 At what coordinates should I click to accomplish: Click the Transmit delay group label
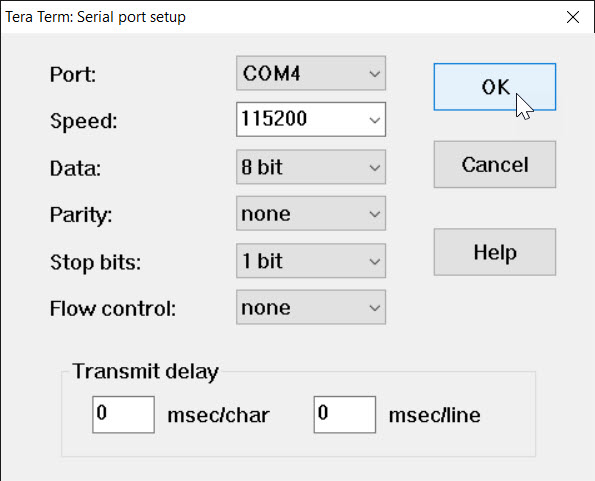click(x=145, y=371)
